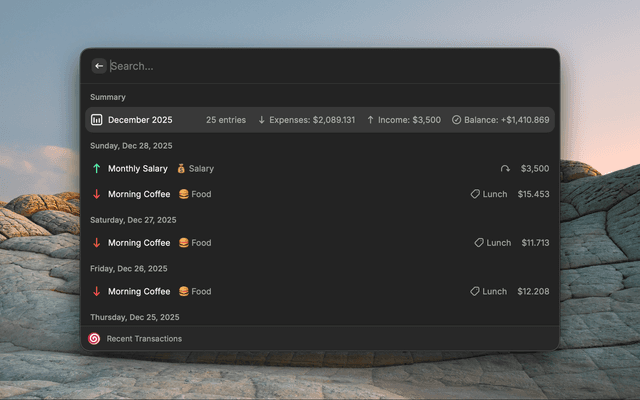The height and width of the screenshot is (400, 640).
Task: Click the recurring arrow icon beside $3,500
Action: tap(505, 169)
